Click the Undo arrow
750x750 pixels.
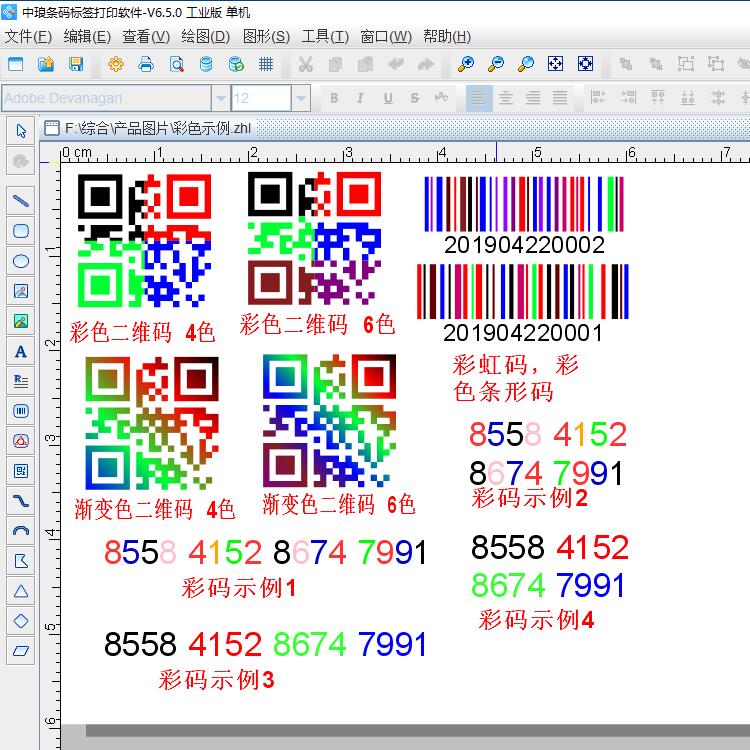396,64
